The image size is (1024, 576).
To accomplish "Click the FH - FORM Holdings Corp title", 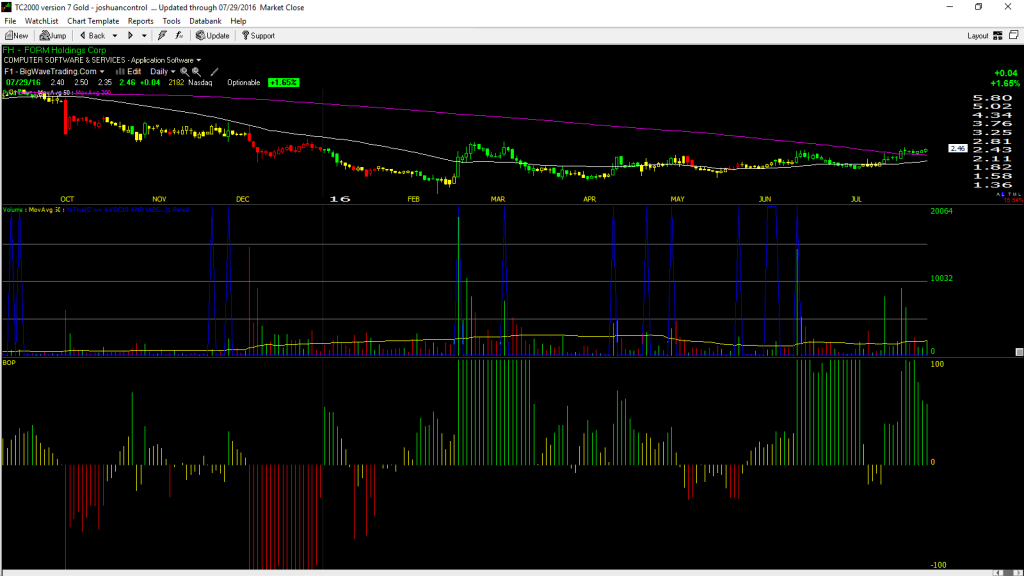I will coord(54,50).
